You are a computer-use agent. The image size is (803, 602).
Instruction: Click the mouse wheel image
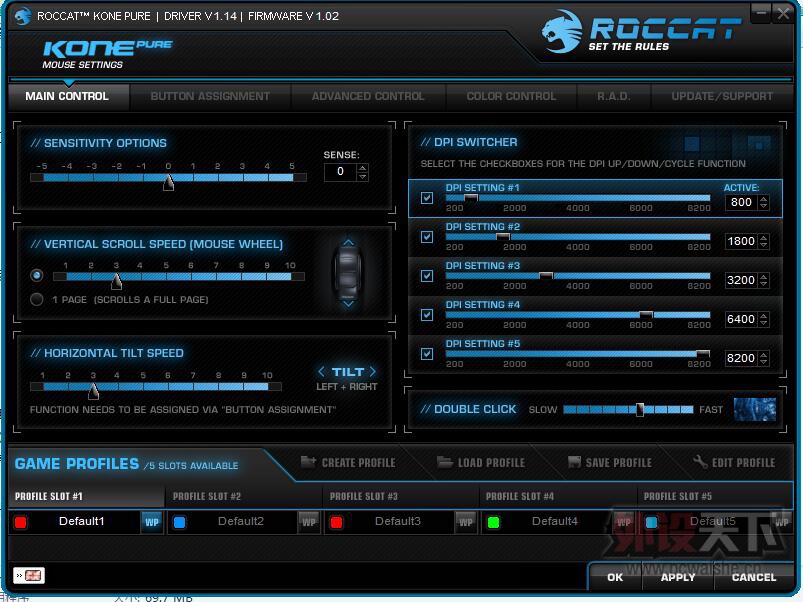point(348,273)
